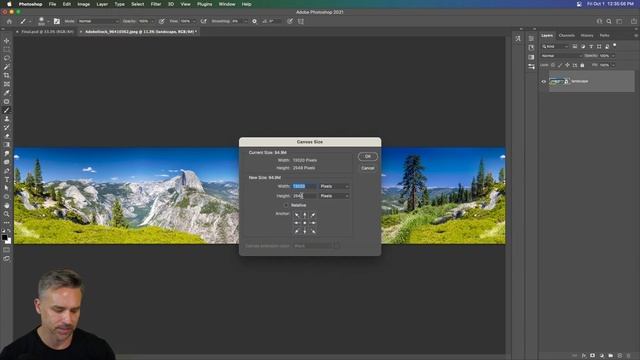Select the Brush tool in toolbar
The width and height of the screenshot is (640, 360).
[7, 110]
